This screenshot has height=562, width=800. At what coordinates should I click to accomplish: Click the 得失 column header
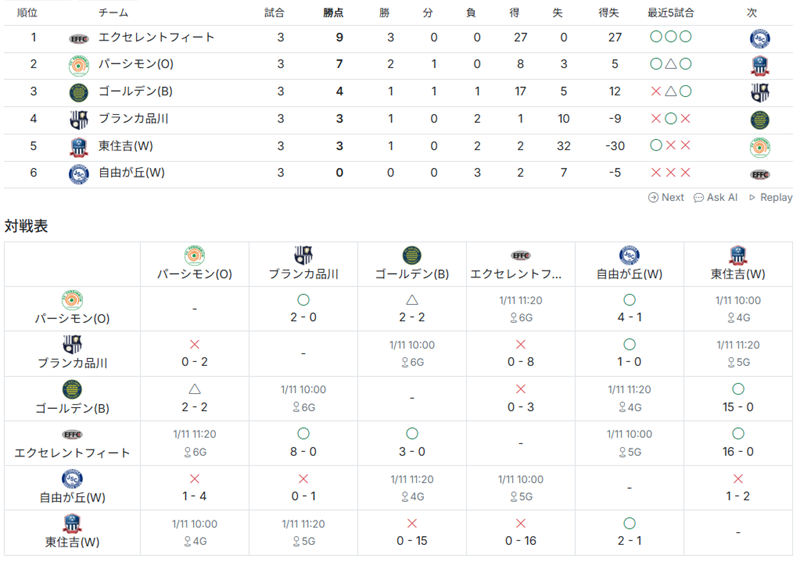(608, 13)
